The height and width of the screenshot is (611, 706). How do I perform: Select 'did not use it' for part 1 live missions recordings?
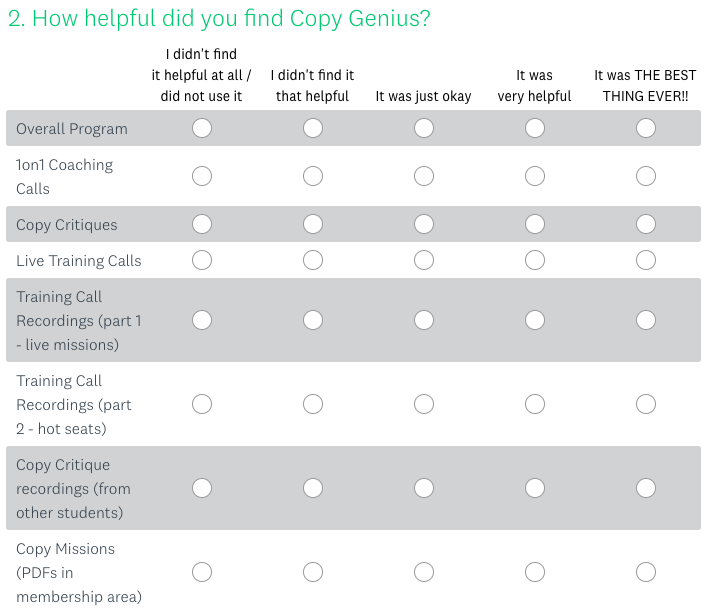point(202,320)
